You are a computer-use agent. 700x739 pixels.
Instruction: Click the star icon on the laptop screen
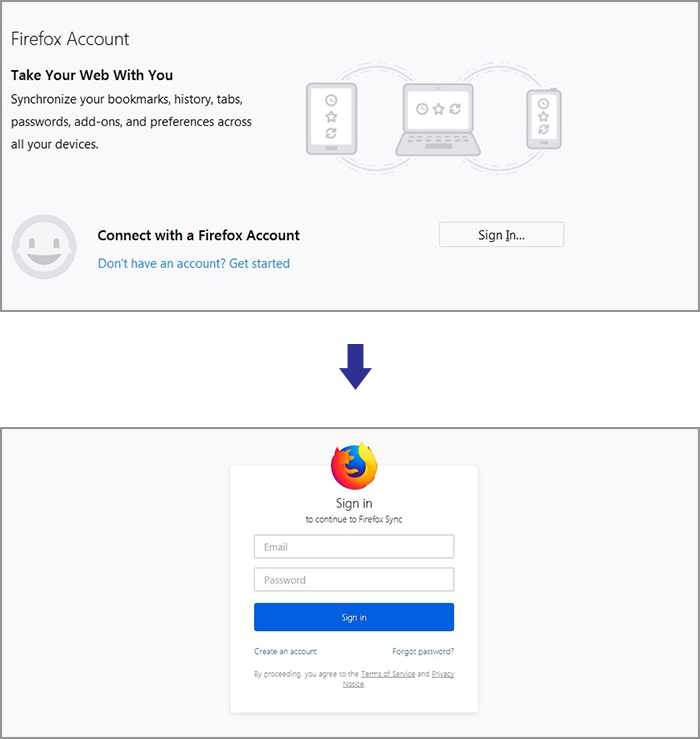438,109
